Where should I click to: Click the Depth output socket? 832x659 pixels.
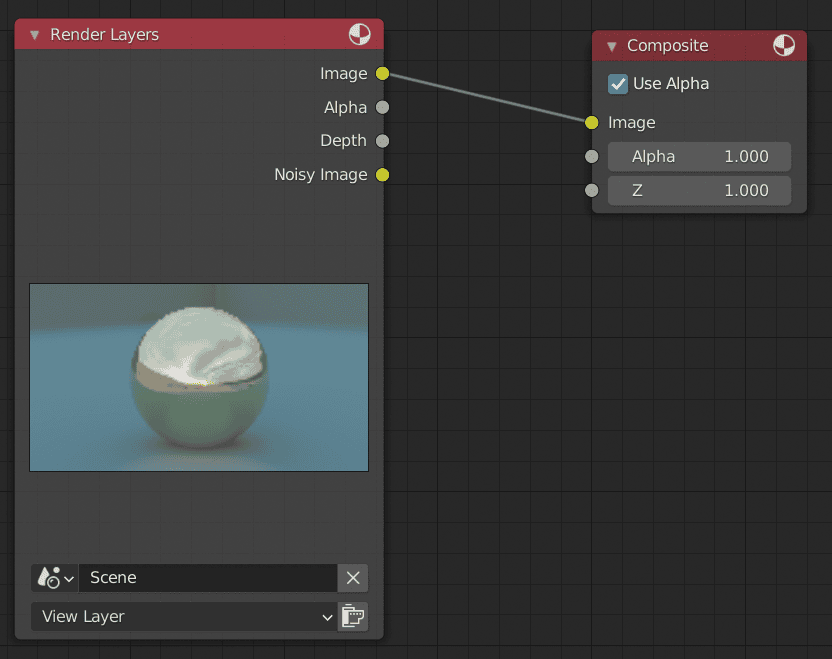(x=381, y=140)
